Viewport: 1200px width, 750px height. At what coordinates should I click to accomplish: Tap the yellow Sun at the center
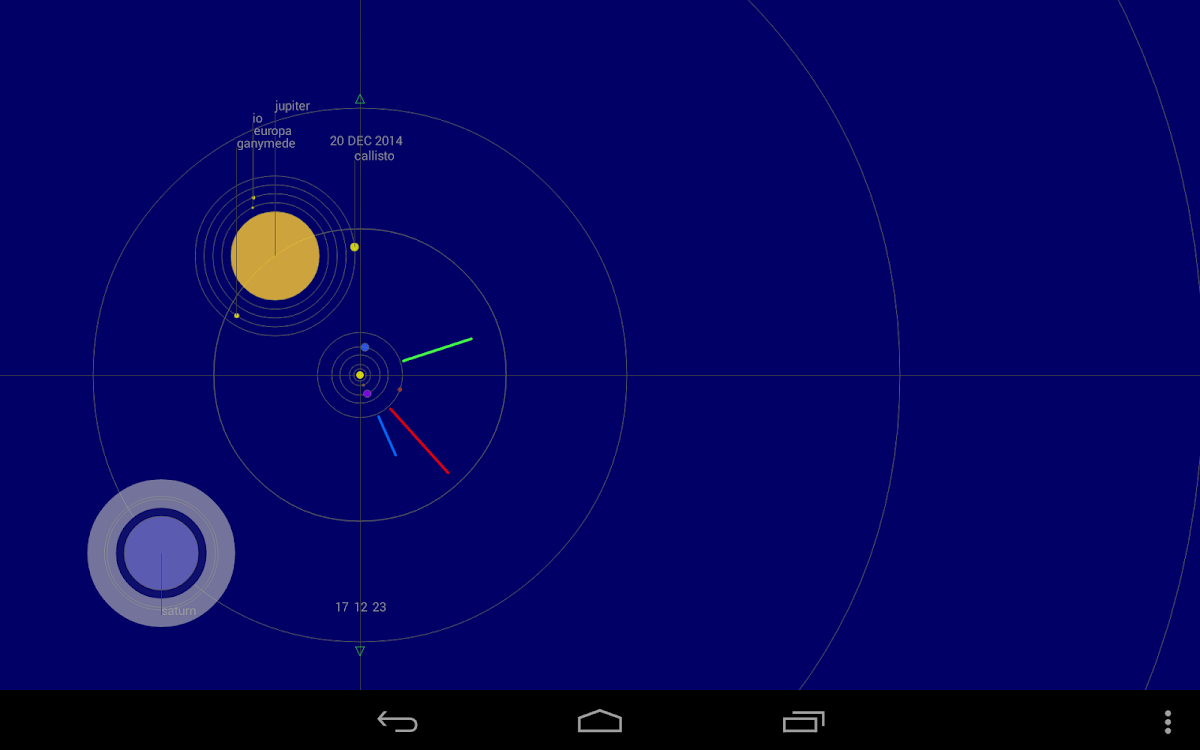pos(360,375)
